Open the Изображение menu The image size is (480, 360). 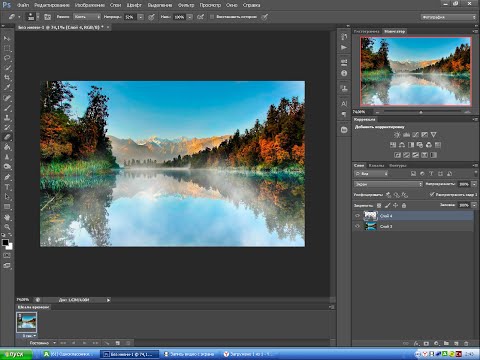click(89, 5)
